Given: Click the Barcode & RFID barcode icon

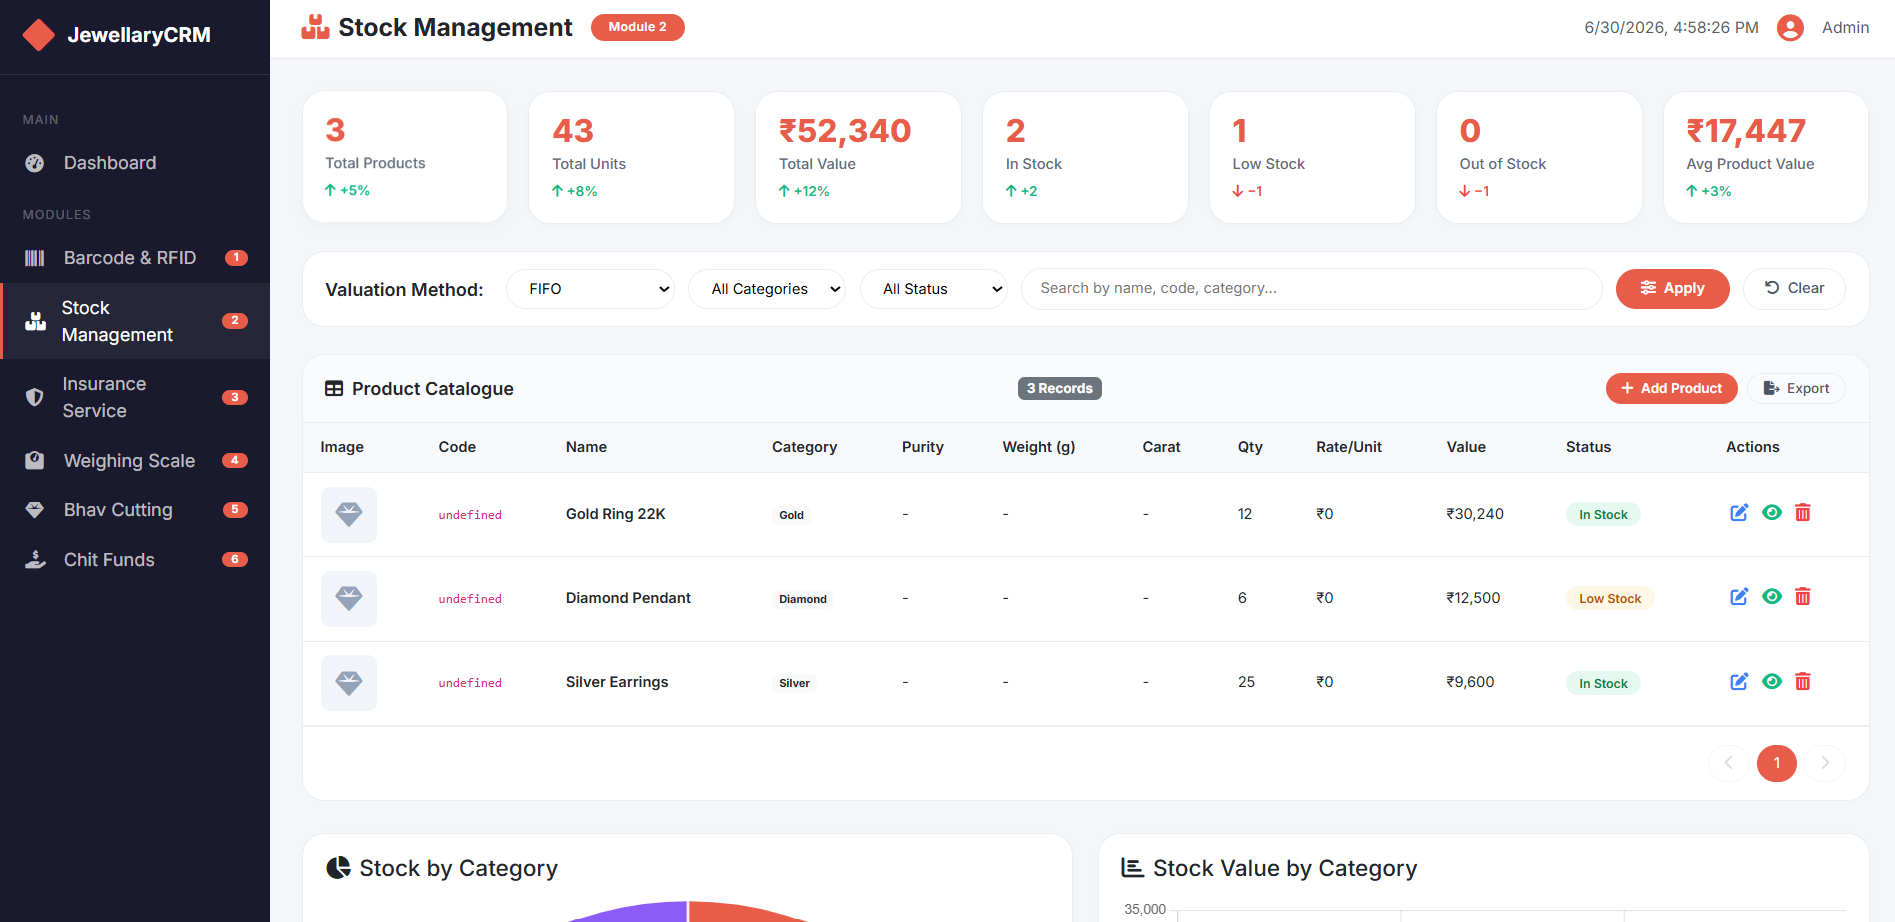Looking at the screenshot, I should pos(35,258).
